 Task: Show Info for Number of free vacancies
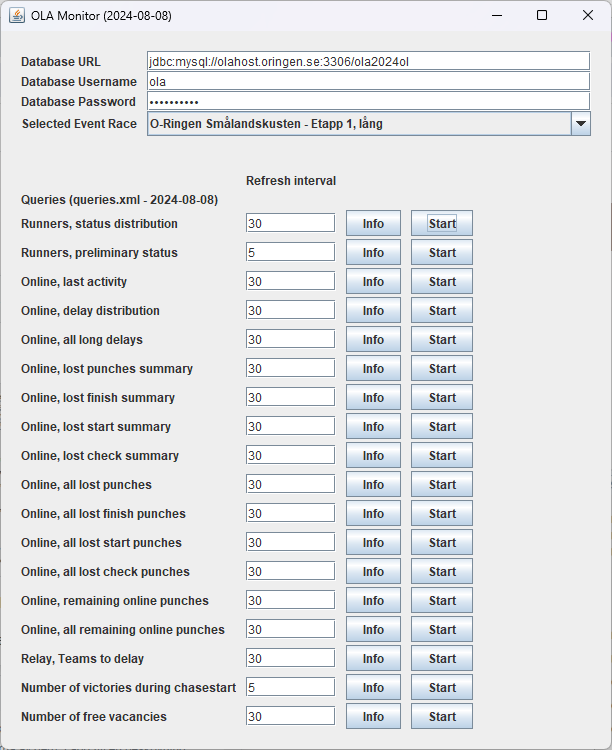(x=373, y=717)
